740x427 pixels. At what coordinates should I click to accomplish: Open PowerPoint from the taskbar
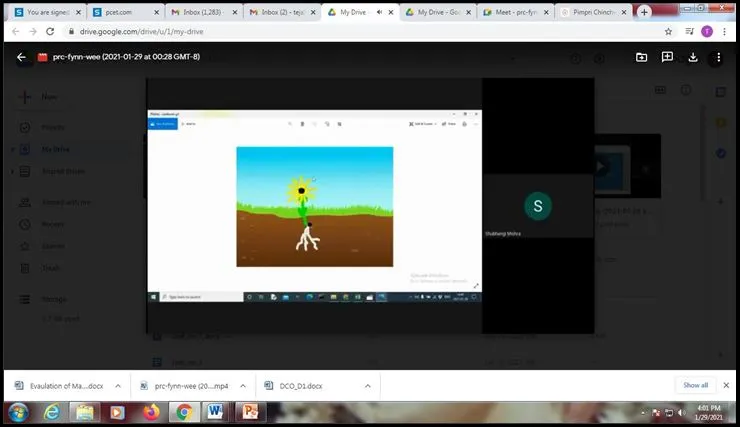click(250, 412)
